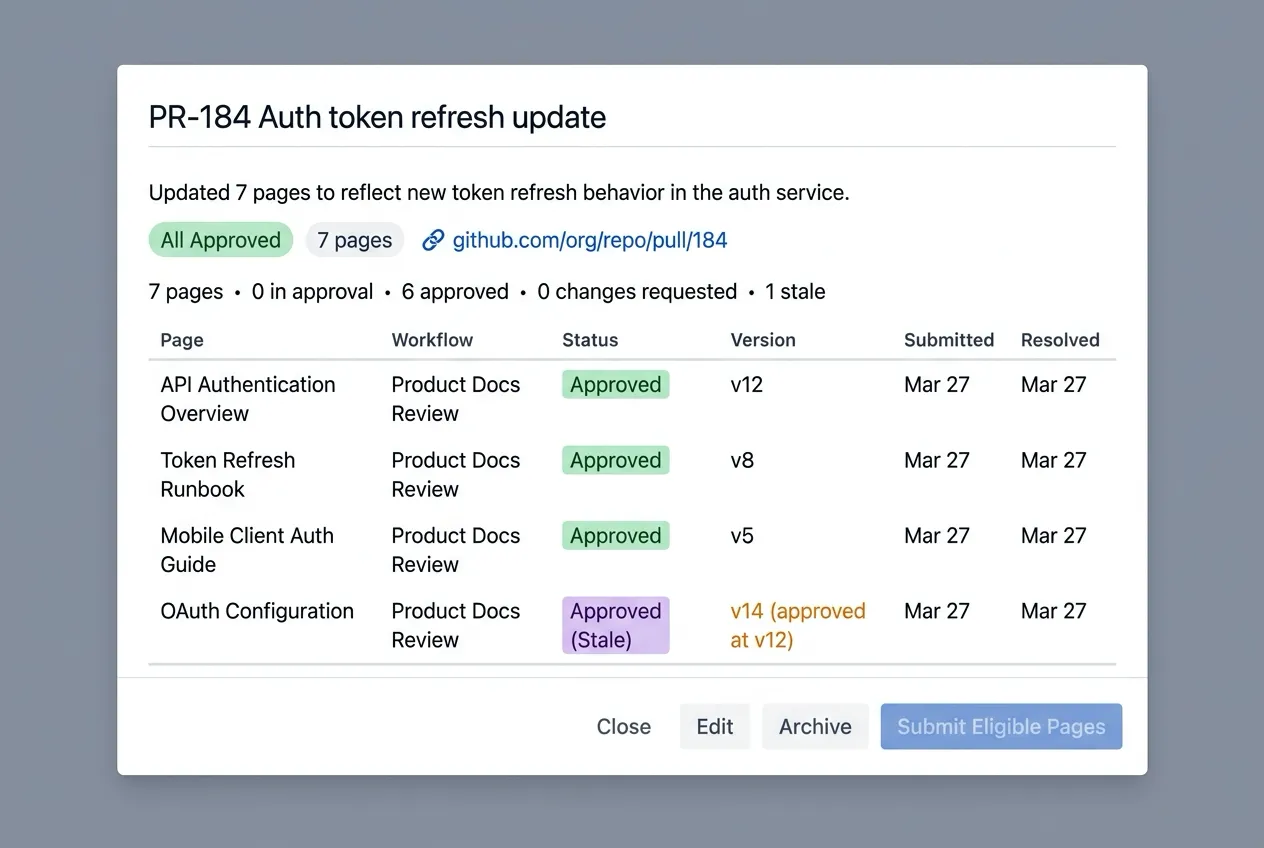The width and height of the screenshot is (1264, 848).
Task: Click the PR-184 Auth token refresh update title
Action: coord(377,117)
